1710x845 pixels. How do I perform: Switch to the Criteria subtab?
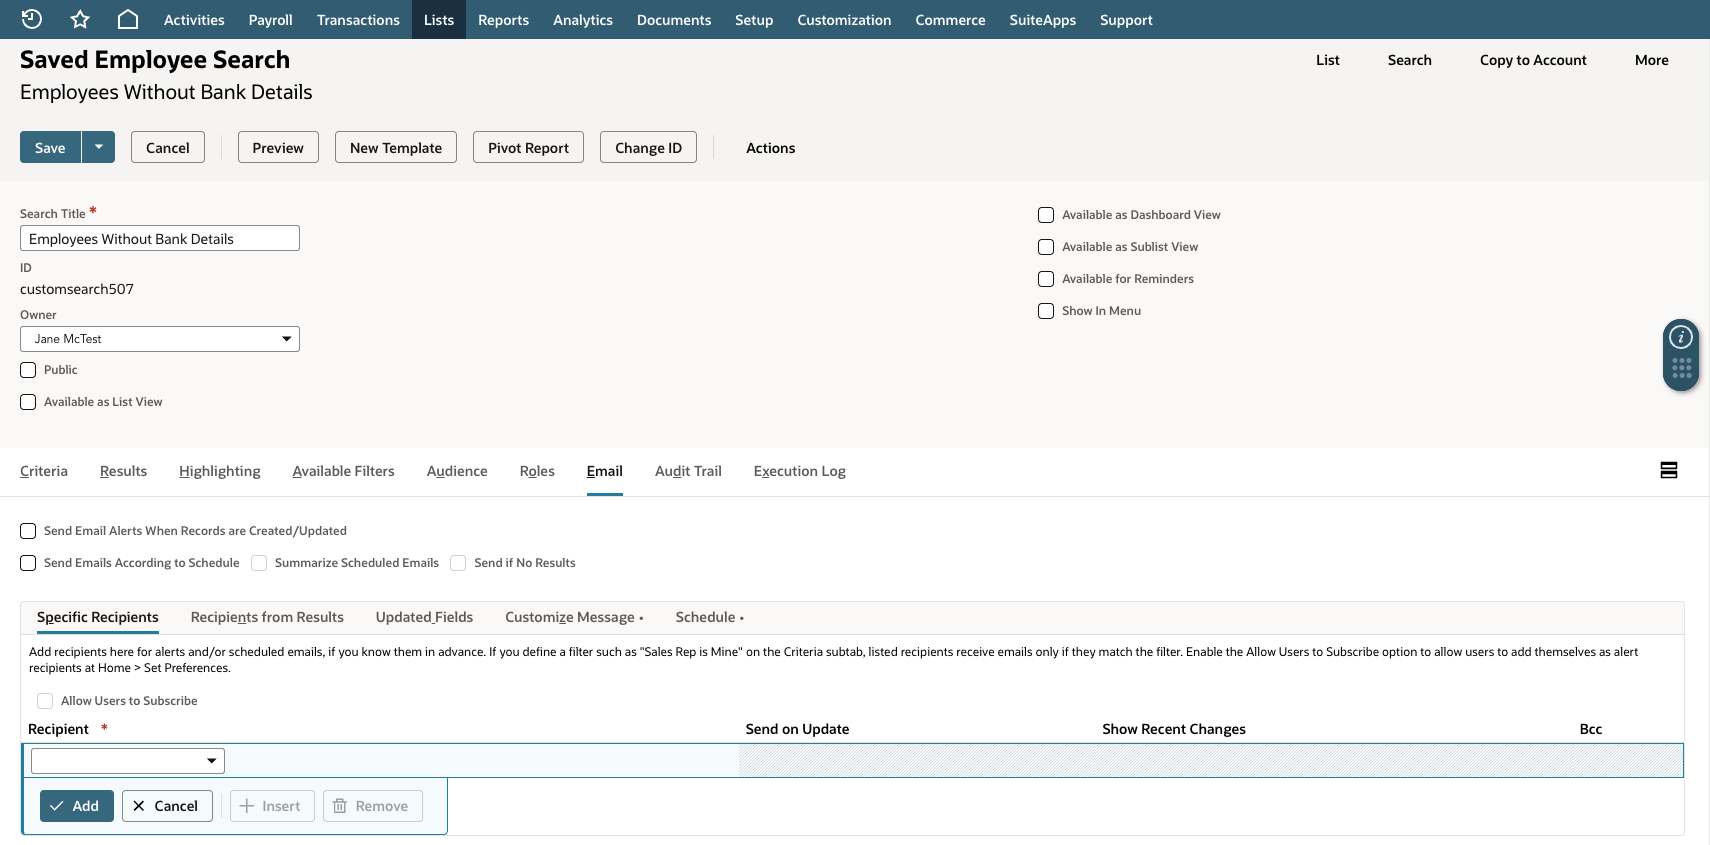[x=44, y=471]
